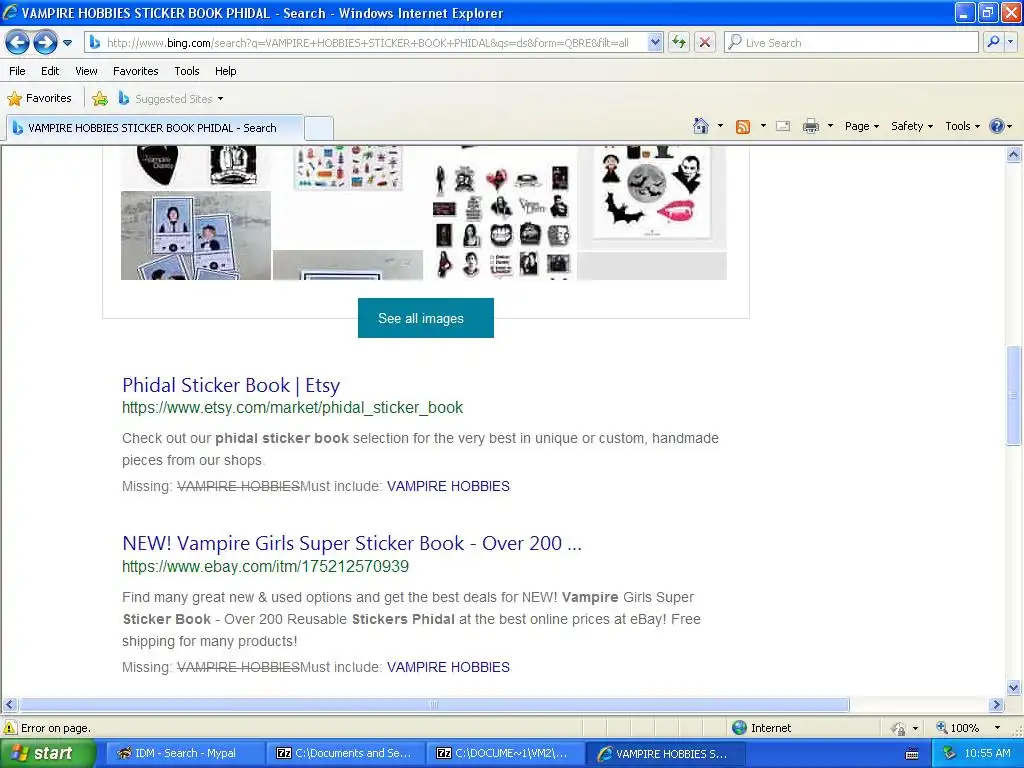Click VAMPIRE HOBBIES link under Etsy result
Image resolution: width=1024 pixels, height=768 pixels.
(x=448, y=487)
